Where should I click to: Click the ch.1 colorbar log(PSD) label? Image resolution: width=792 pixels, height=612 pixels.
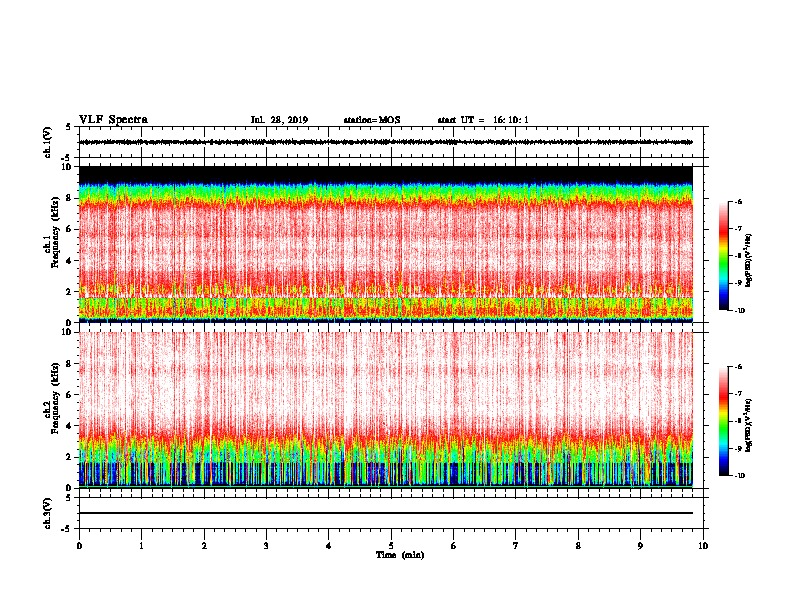749,261
